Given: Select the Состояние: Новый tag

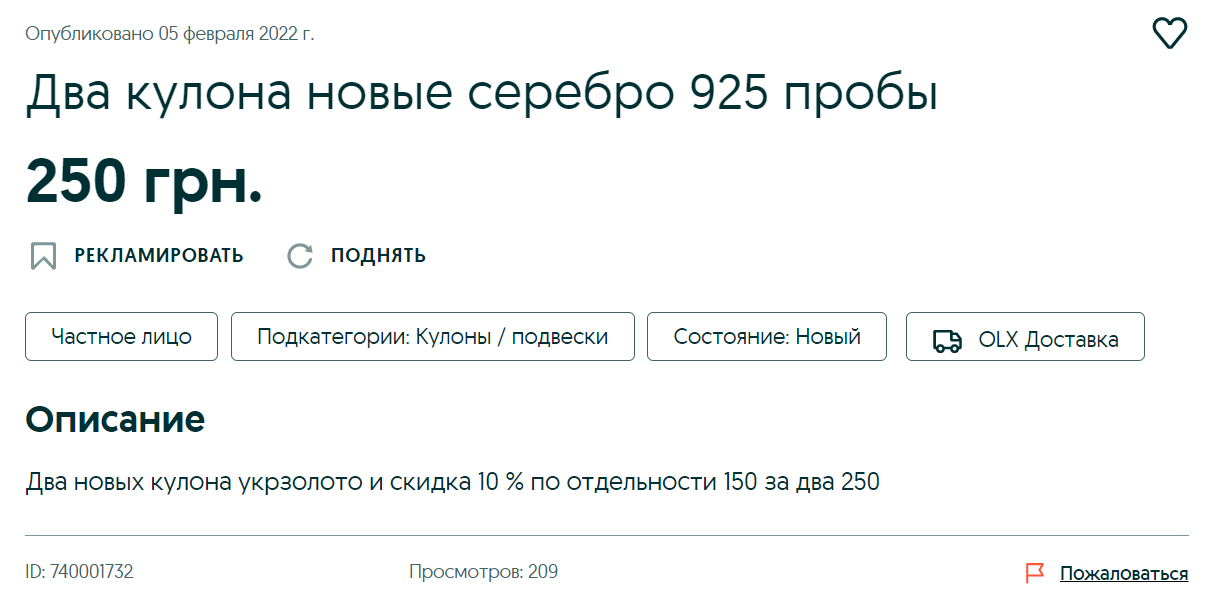Looking at the screenshot, I should [x=767, y=337].
